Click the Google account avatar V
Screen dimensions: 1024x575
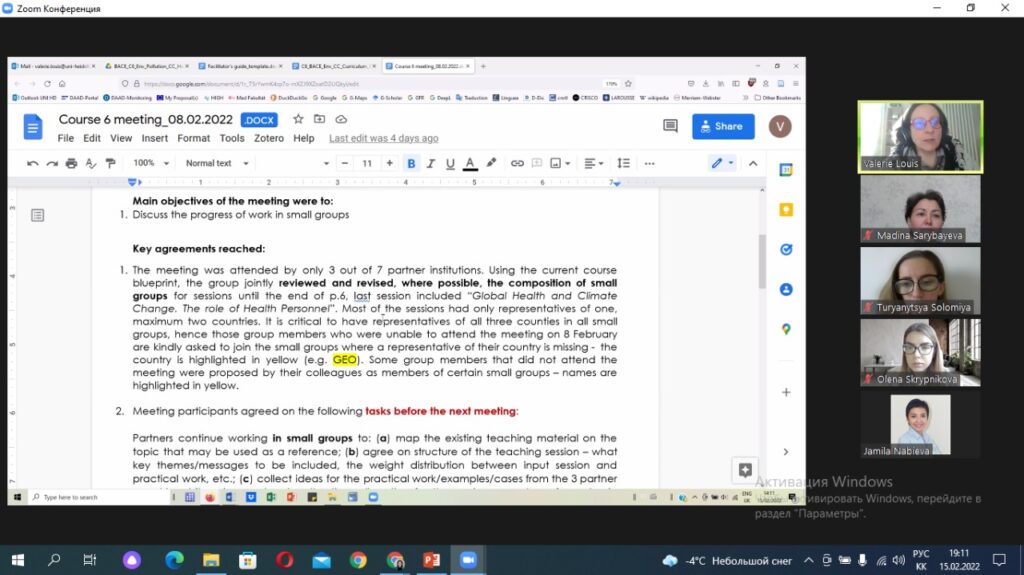780,127
